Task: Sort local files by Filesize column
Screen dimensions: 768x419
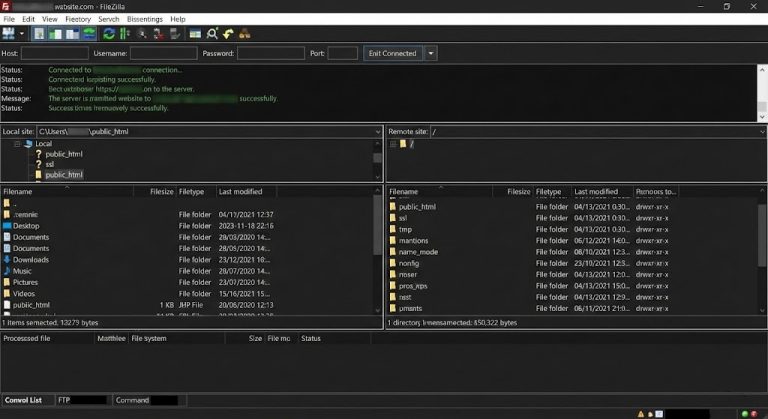Action: [x=155, y=192]
